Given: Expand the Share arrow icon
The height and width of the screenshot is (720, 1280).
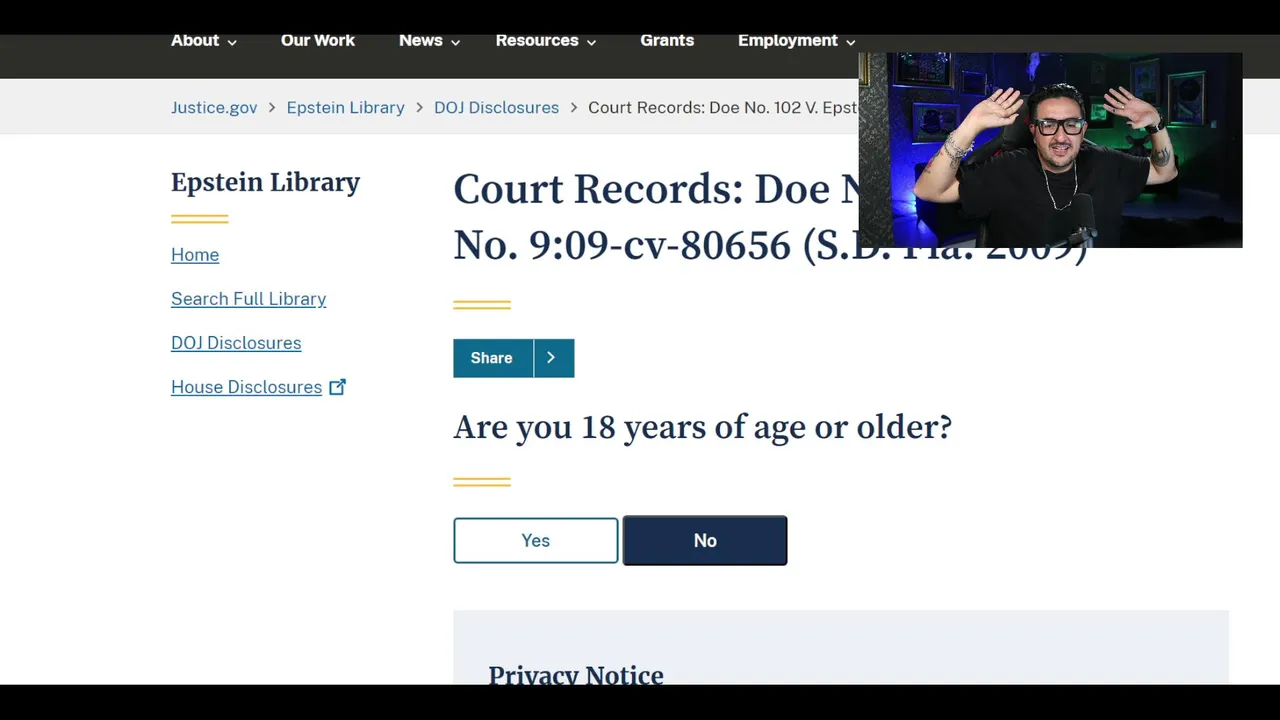Looking at the screenshot, I should 551,358.
